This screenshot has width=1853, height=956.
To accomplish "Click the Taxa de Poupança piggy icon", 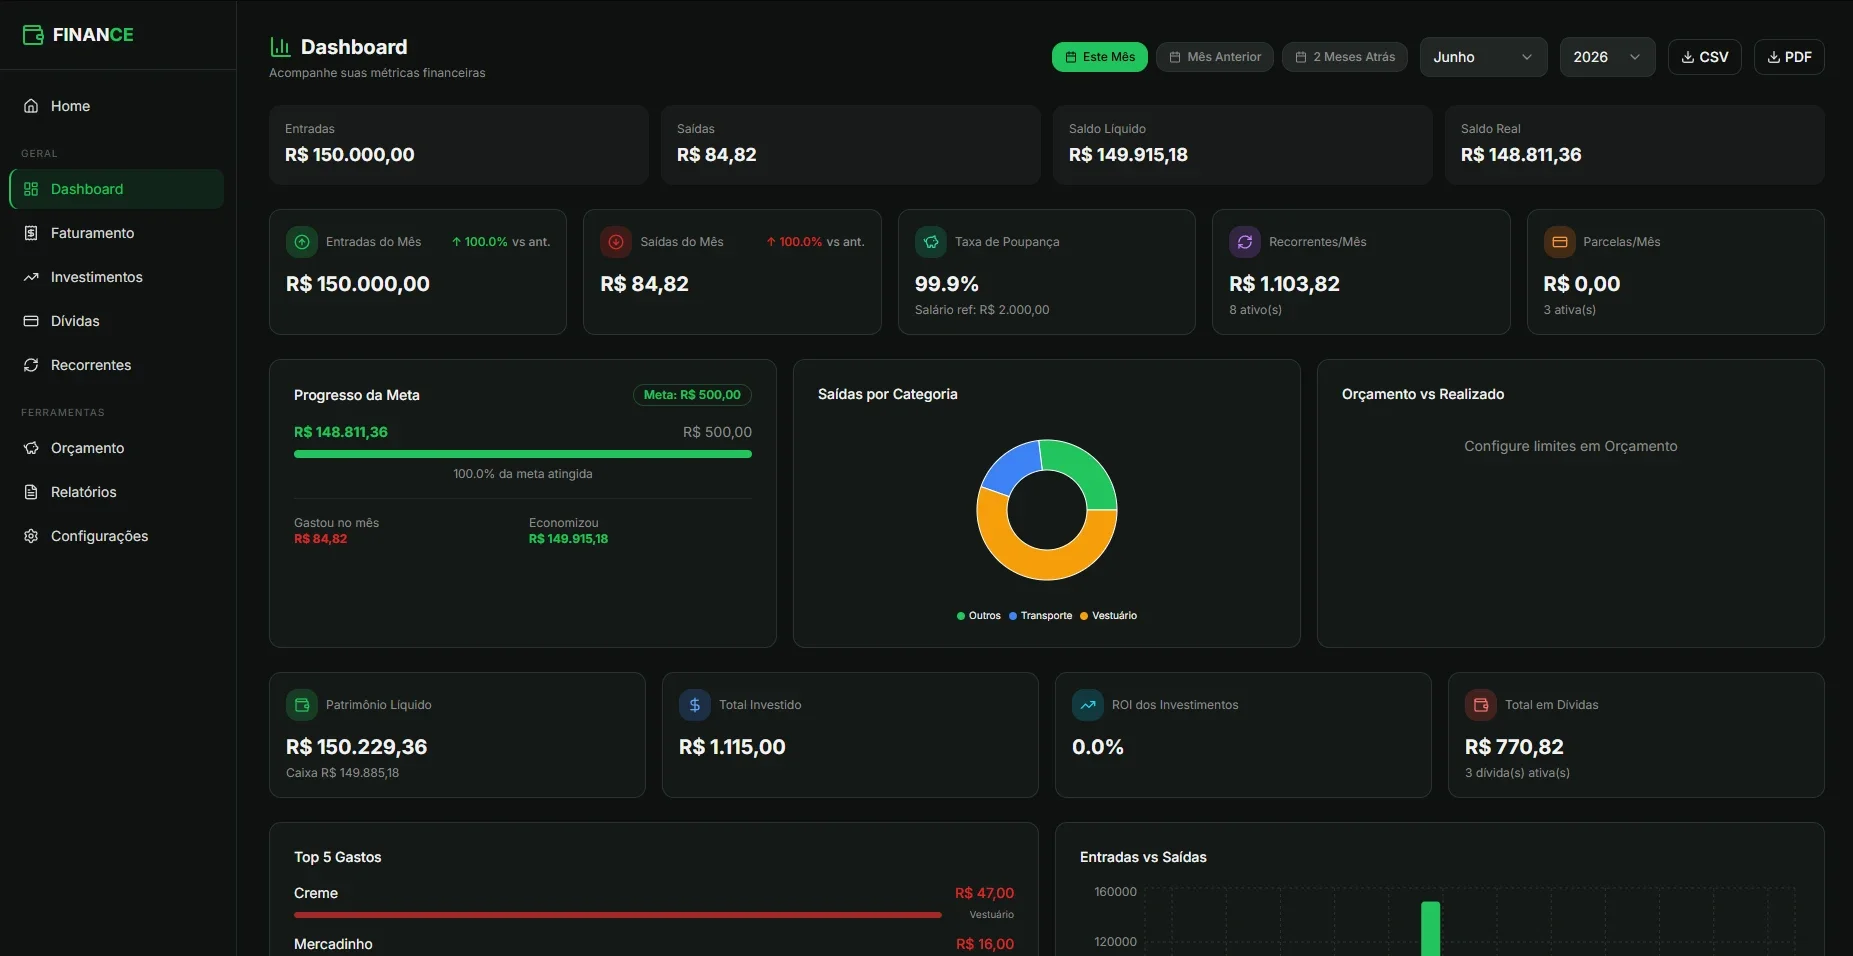I will pos(931,242).
